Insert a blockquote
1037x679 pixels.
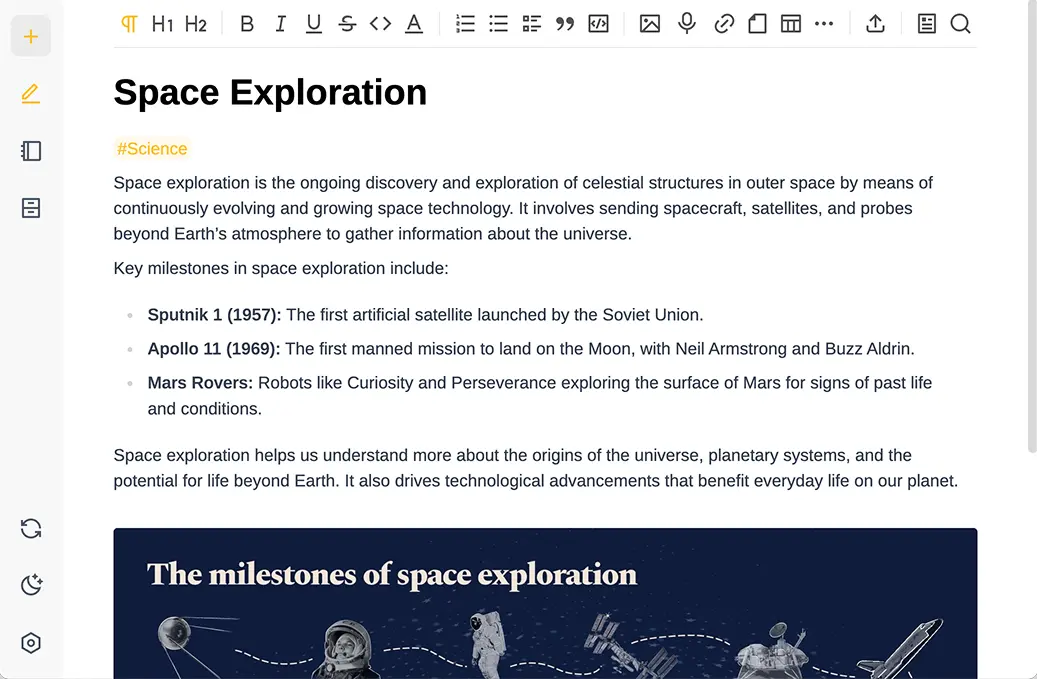565,24
